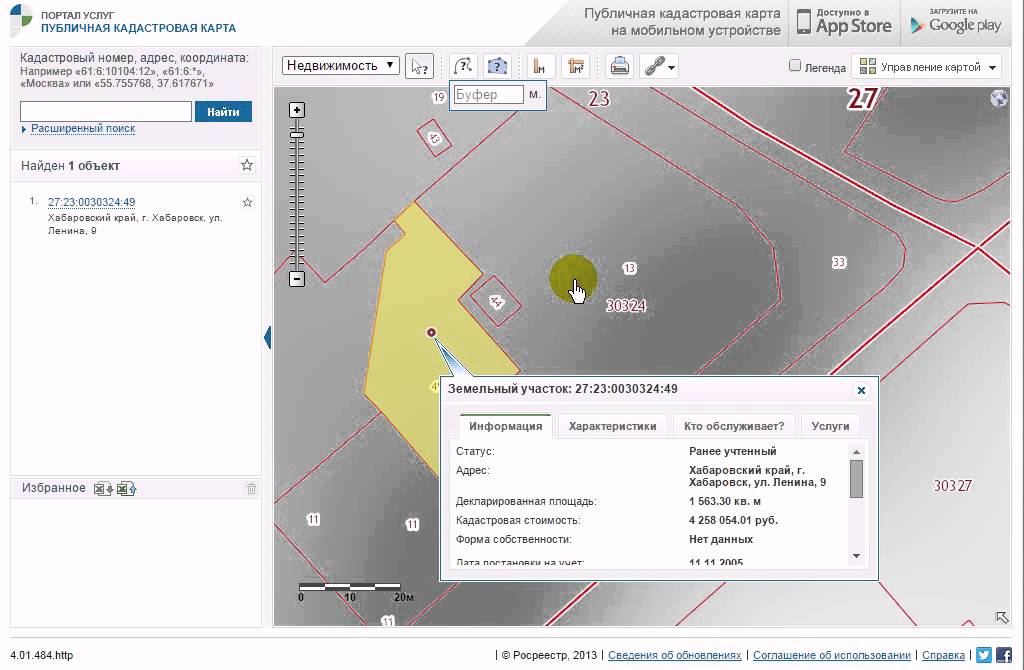The image size is (1024, 670).
Task: Click the Rosreestr portal logo
Action: (21, 20)
